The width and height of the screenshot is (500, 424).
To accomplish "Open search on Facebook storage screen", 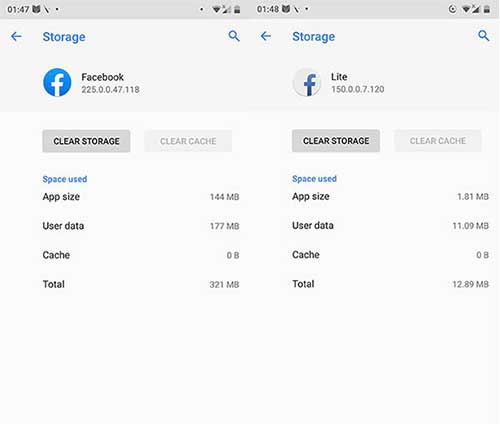I will click(234, 36).
